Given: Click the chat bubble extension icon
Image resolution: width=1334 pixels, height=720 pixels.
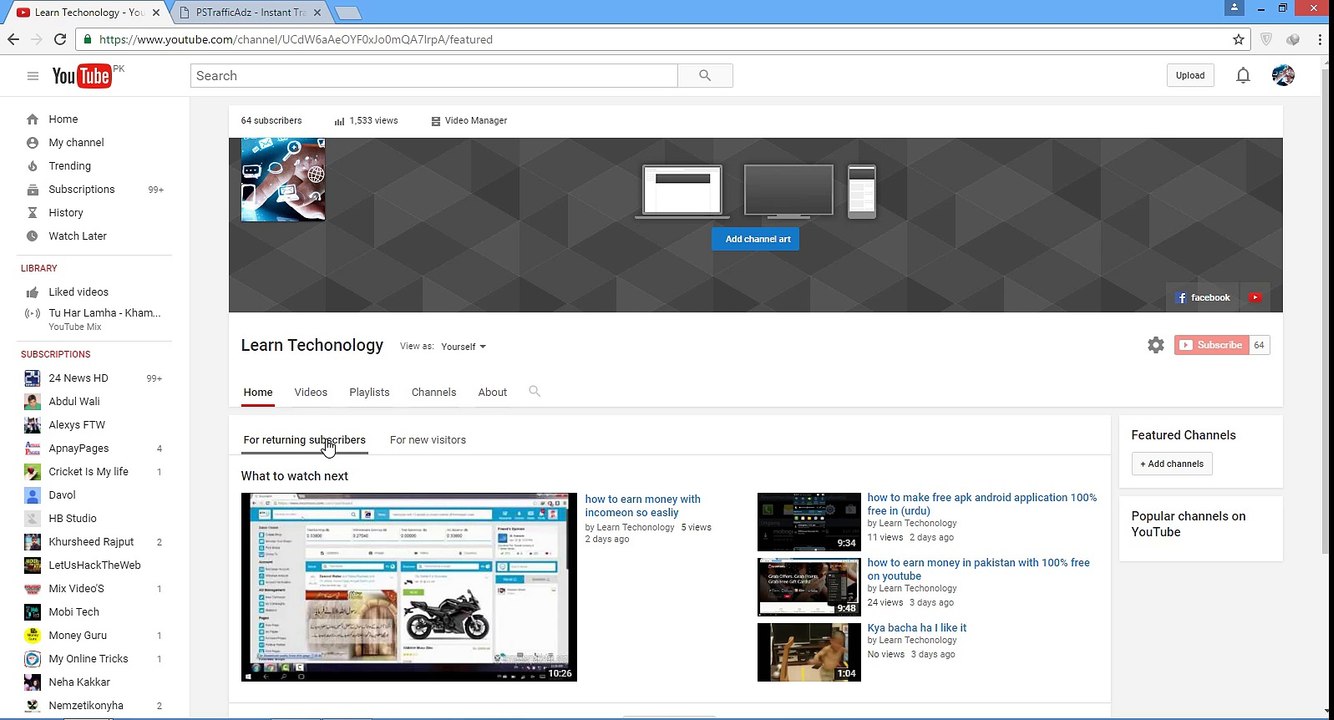Looking at the screenshot, I should [x=1293, y=39].
